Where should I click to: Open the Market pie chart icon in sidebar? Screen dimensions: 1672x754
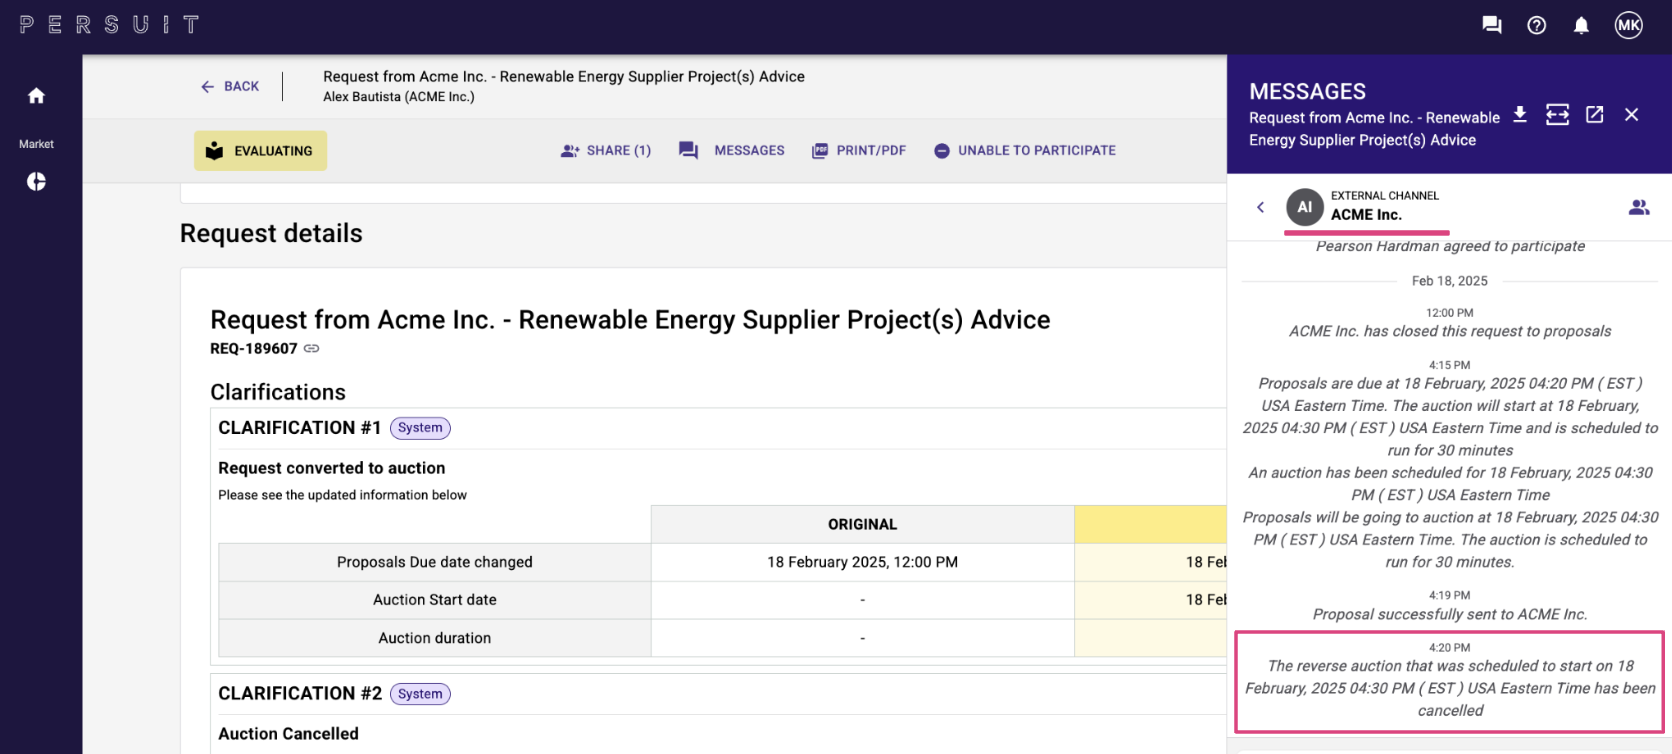pyautogui.click(x=36, y=181)
